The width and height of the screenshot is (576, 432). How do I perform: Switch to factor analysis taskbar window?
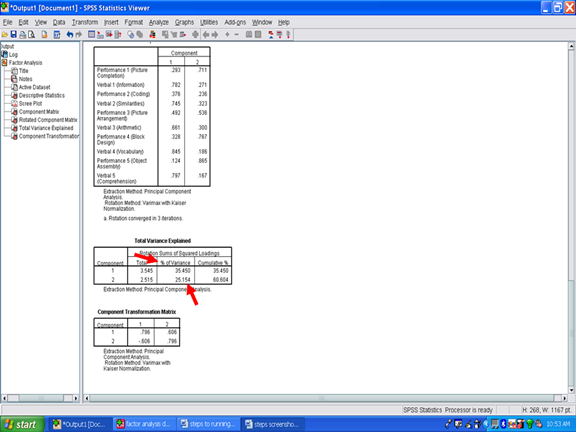pos(144,424)
